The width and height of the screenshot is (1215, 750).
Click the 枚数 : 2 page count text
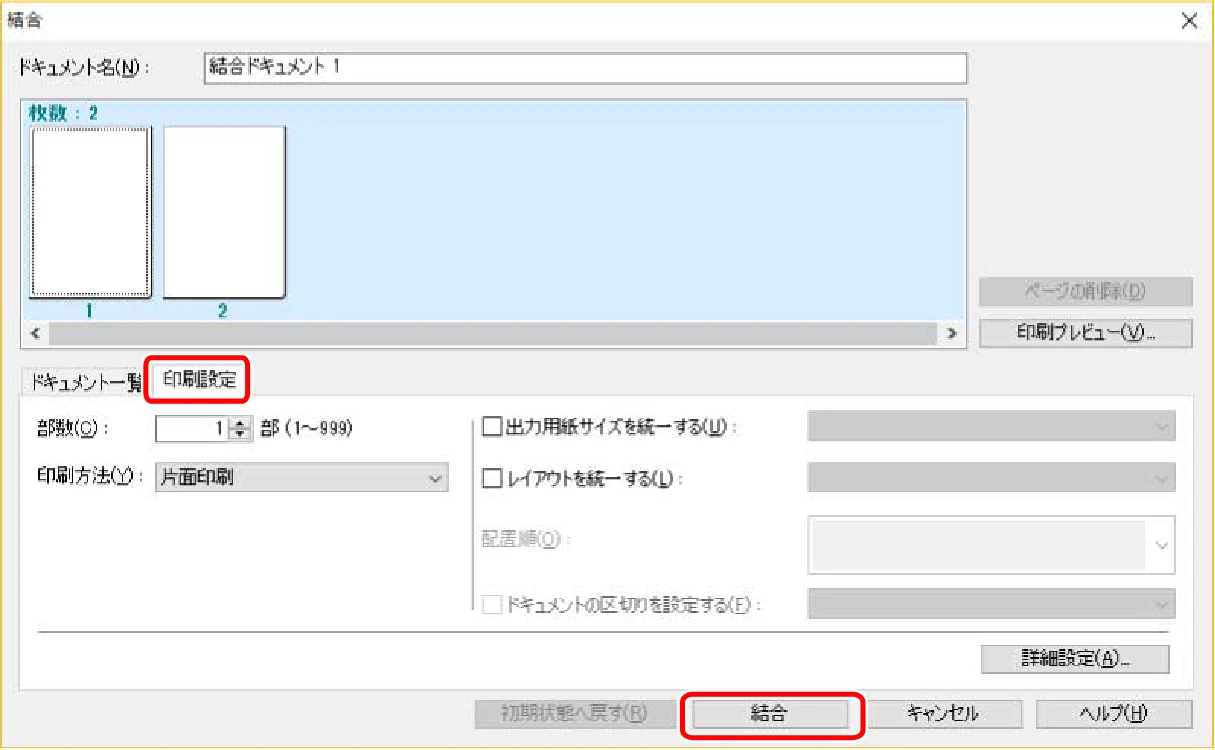pos(63,113)
